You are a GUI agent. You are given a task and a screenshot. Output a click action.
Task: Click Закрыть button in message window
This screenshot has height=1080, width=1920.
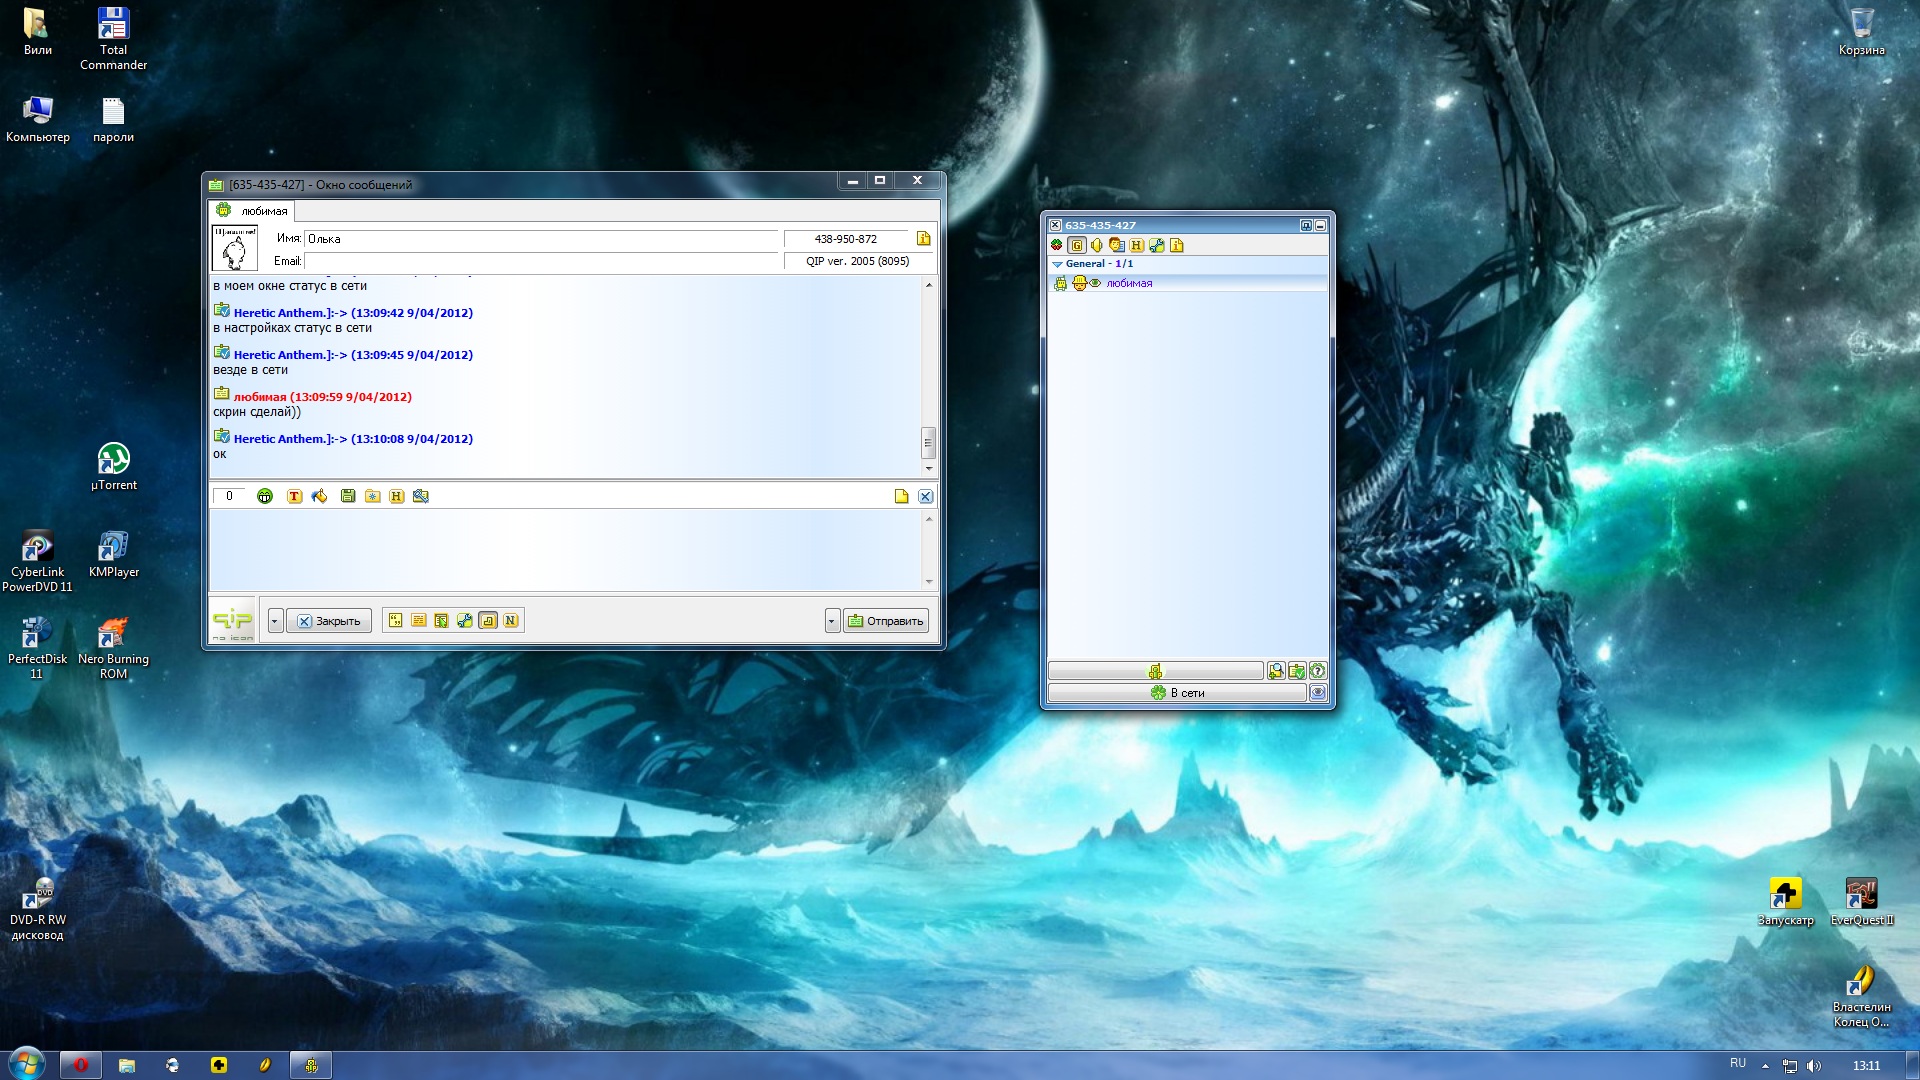click(x=329, y=621)
